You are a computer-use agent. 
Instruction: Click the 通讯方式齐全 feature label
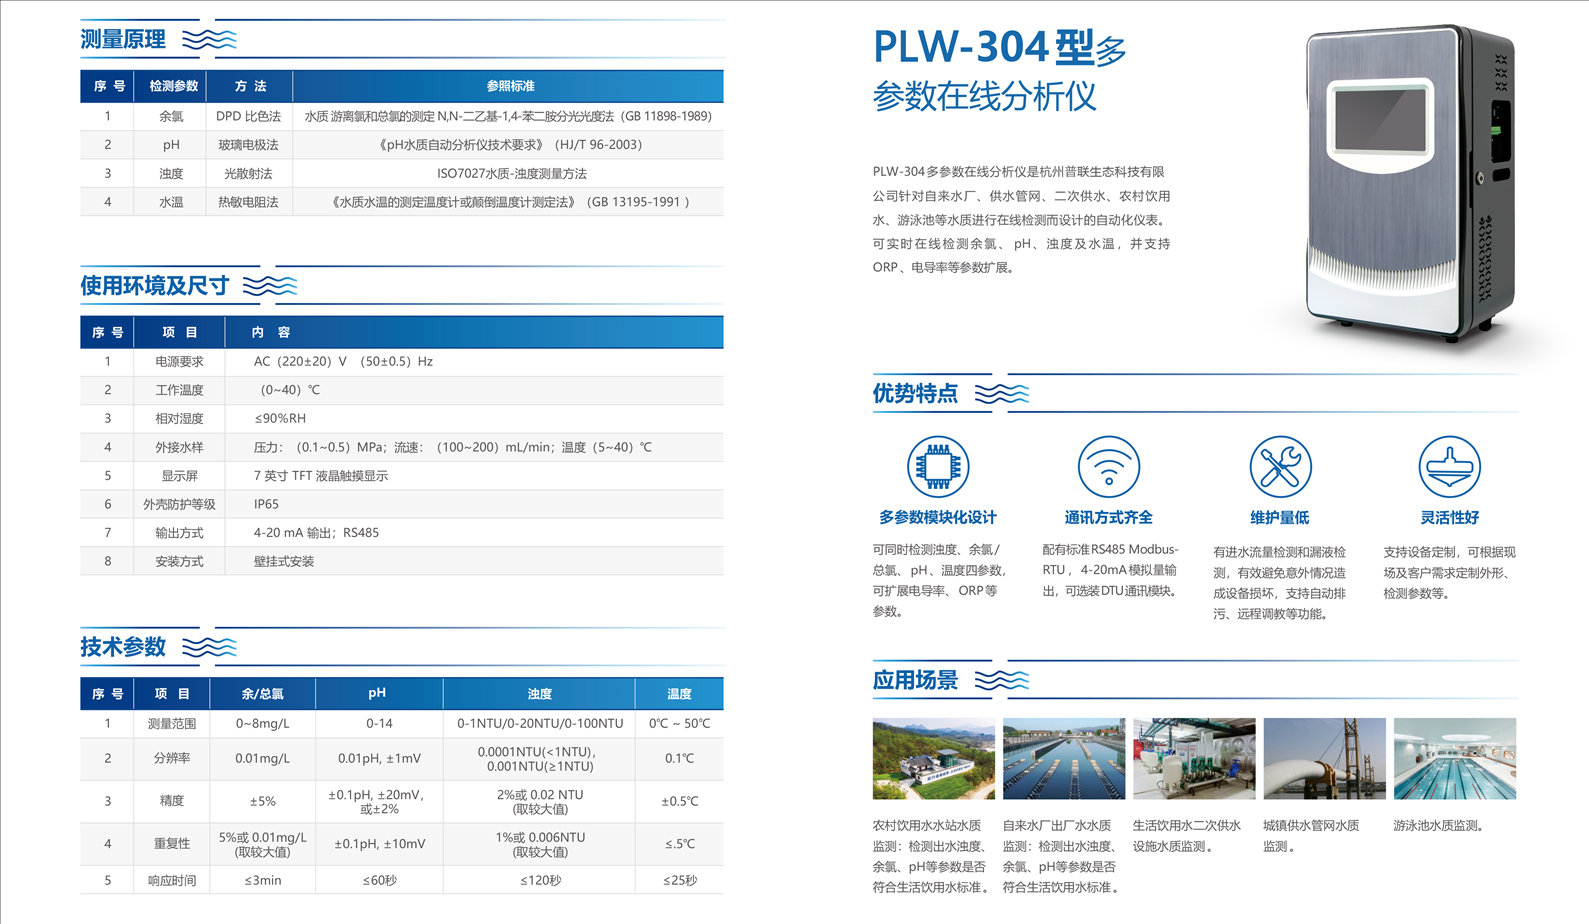[1109, 517]
